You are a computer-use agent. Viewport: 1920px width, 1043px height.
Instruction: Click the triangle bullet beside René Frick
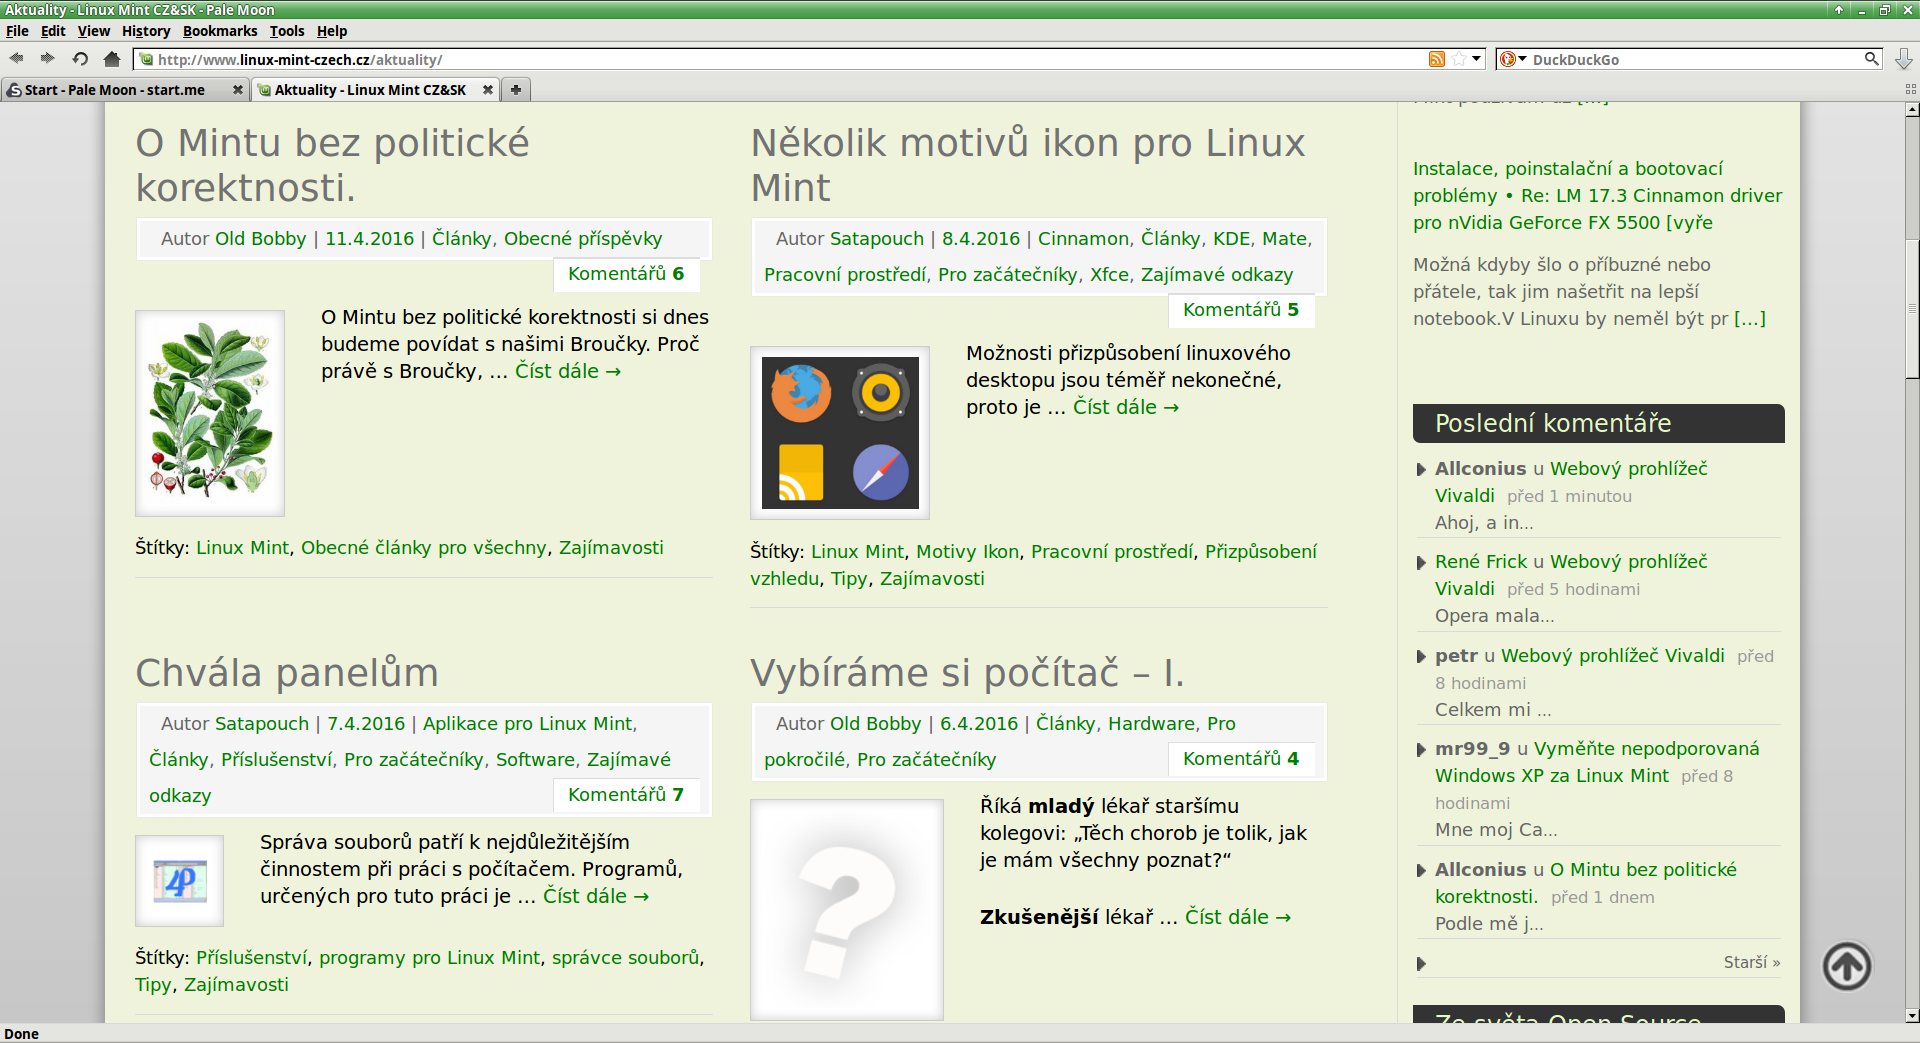(x=1421, y=563)
